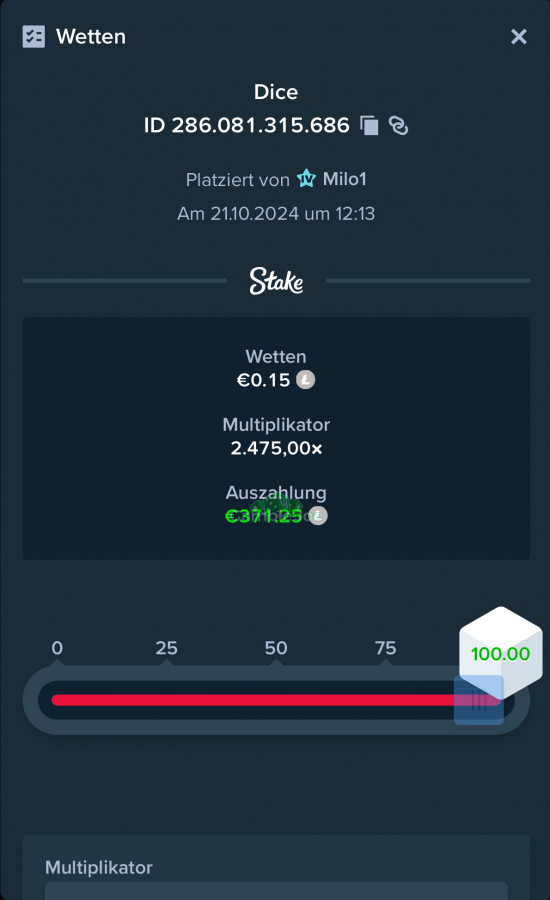
Task: Click the blue slider handle on dice bar
Action: 479,700
